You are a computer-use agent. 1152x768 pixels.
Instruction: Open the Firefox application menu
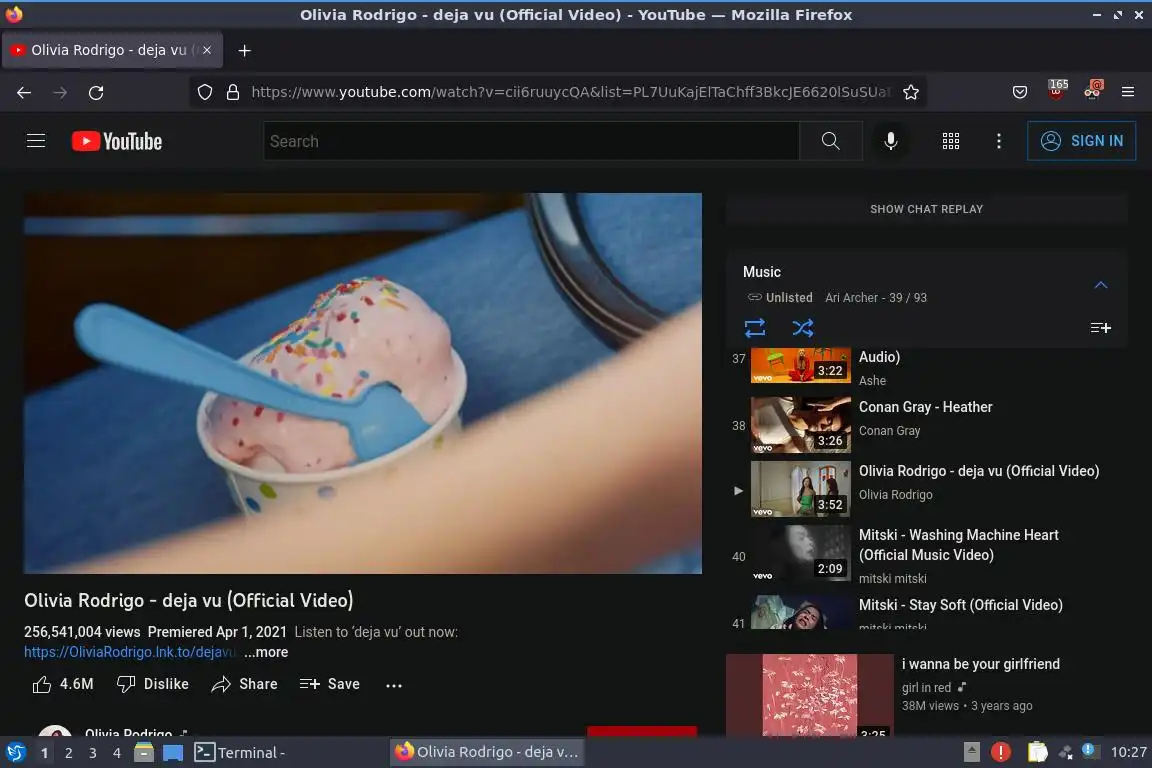(1128, 93)
